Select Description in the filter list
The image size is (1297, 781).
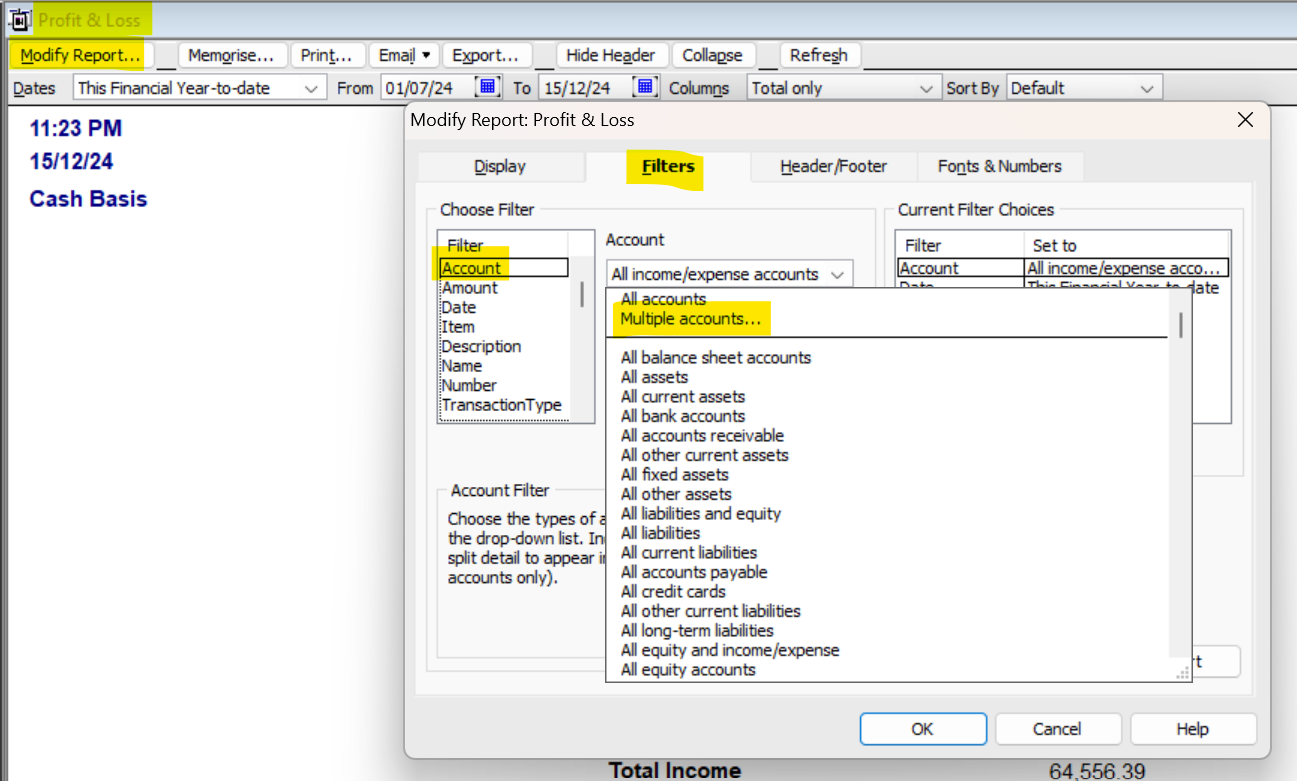pos(504,346)
